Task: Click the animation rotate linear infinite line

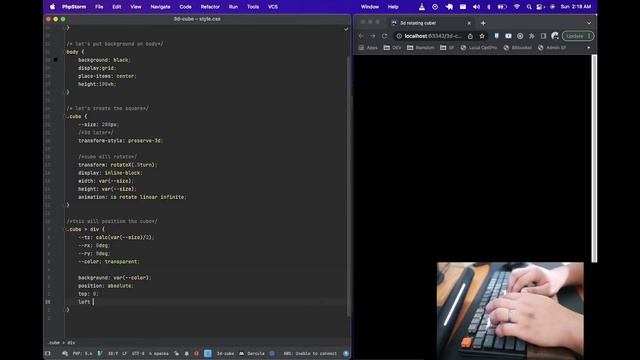Action: coord(132,197)
